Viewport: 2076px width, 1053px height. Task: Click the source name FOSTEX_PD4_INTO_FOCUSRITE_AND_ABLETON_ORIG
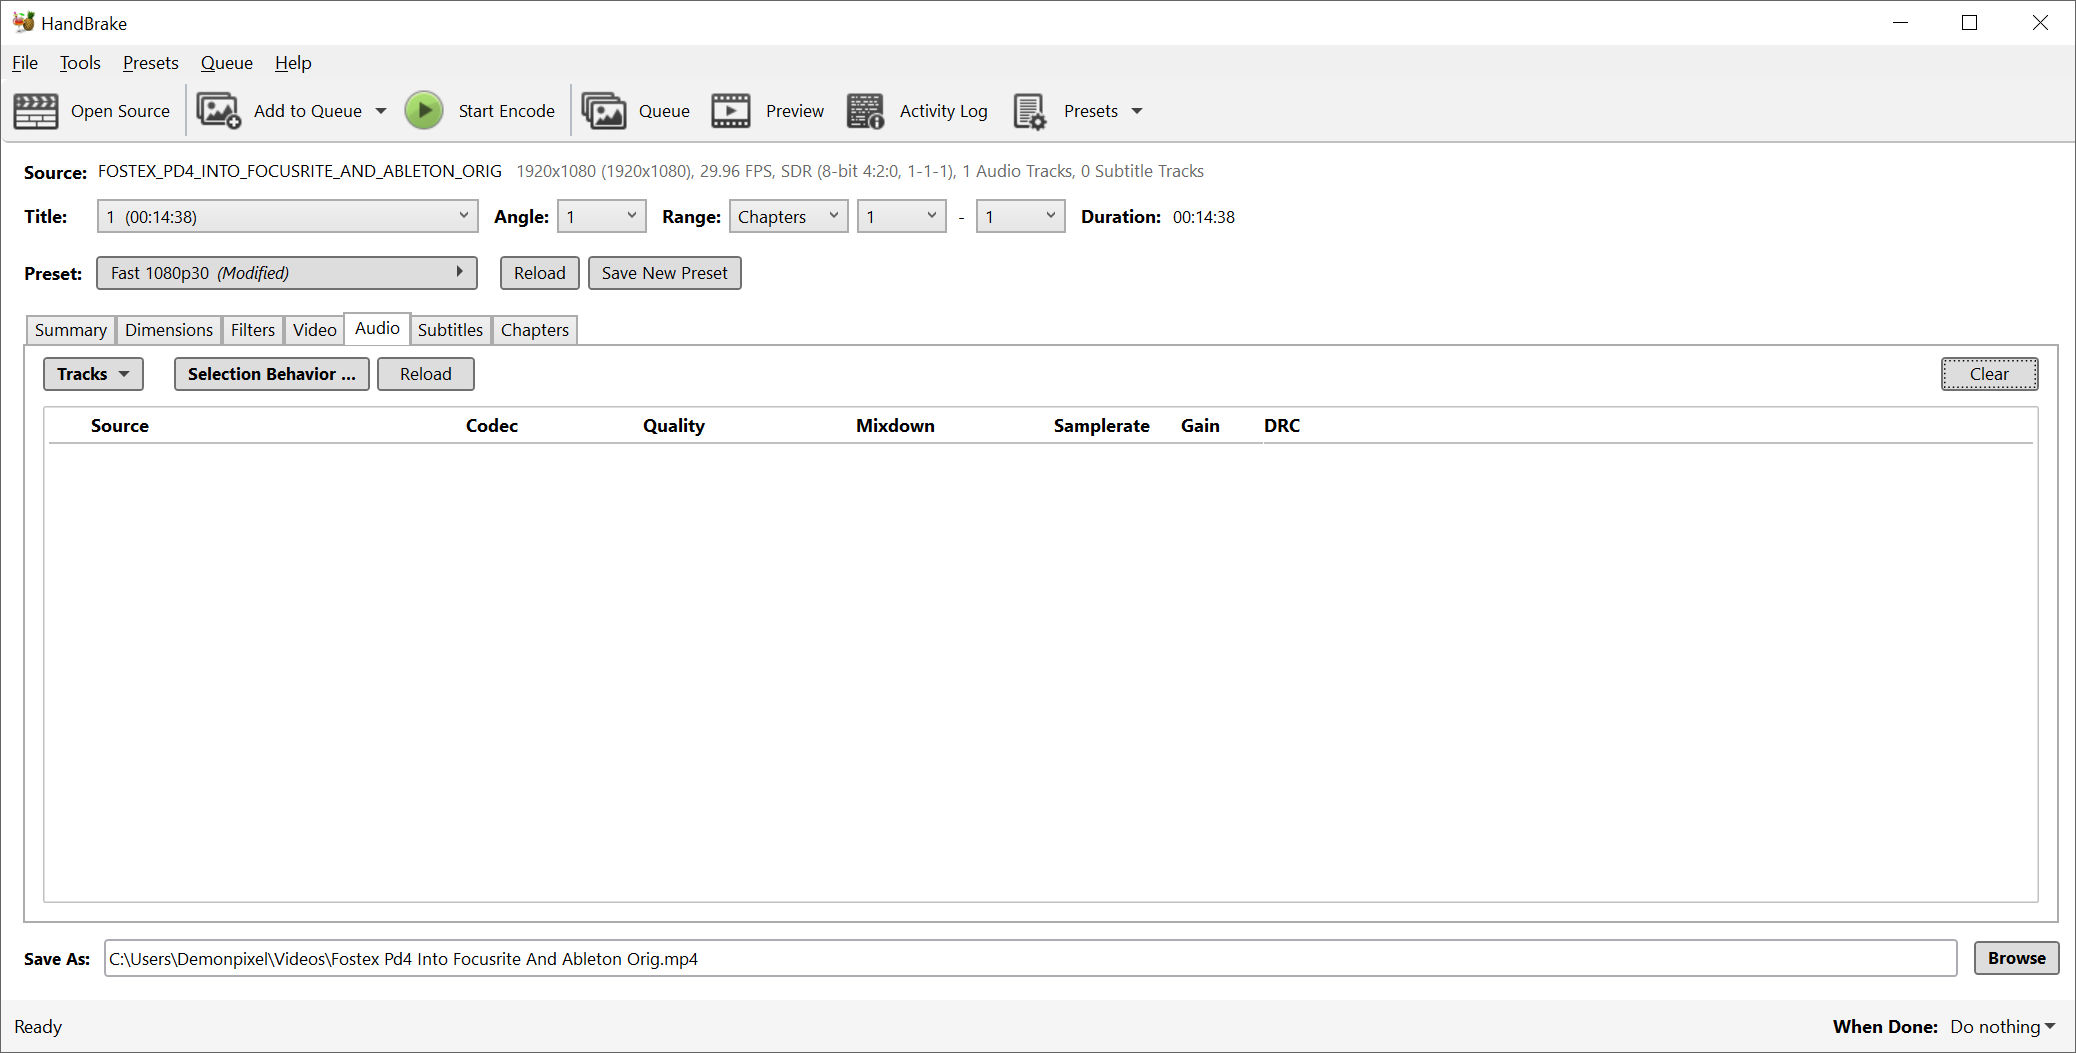click(x=300, y=171)
